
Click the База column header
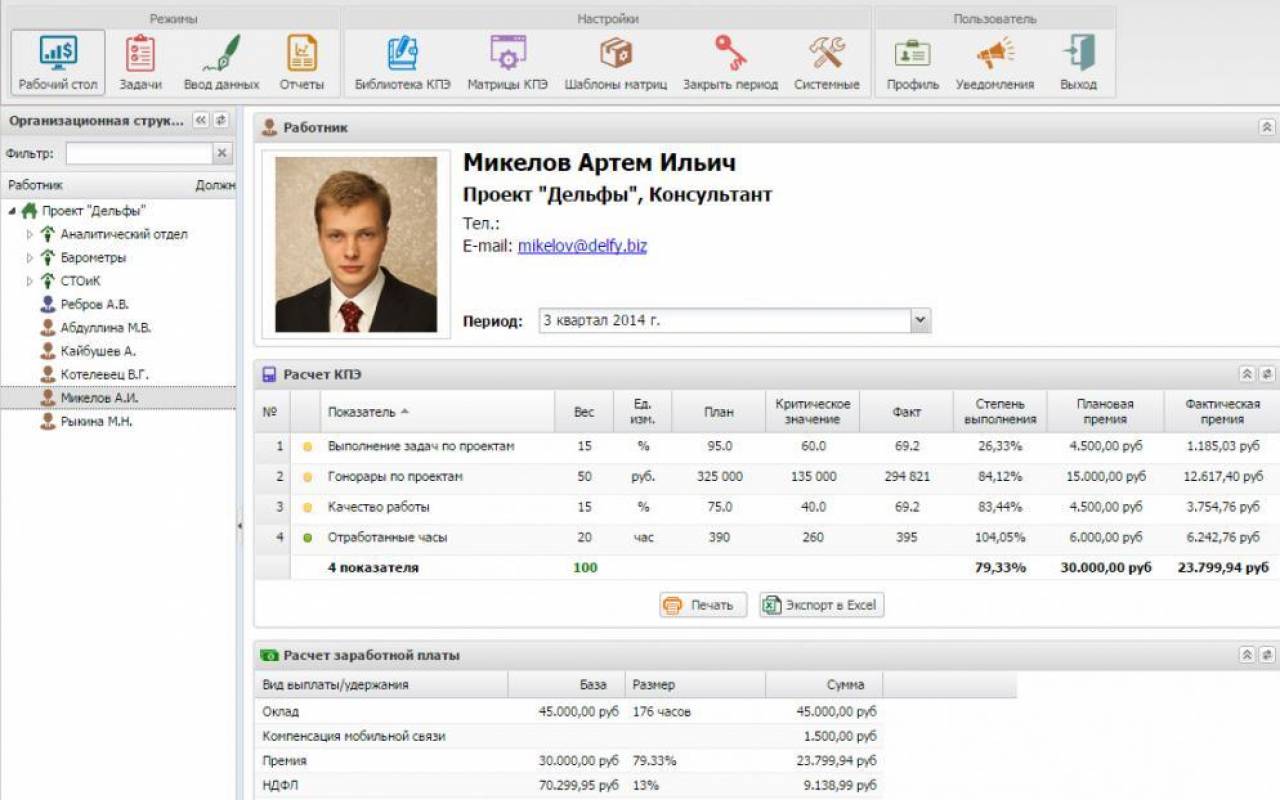pos(566,685)
